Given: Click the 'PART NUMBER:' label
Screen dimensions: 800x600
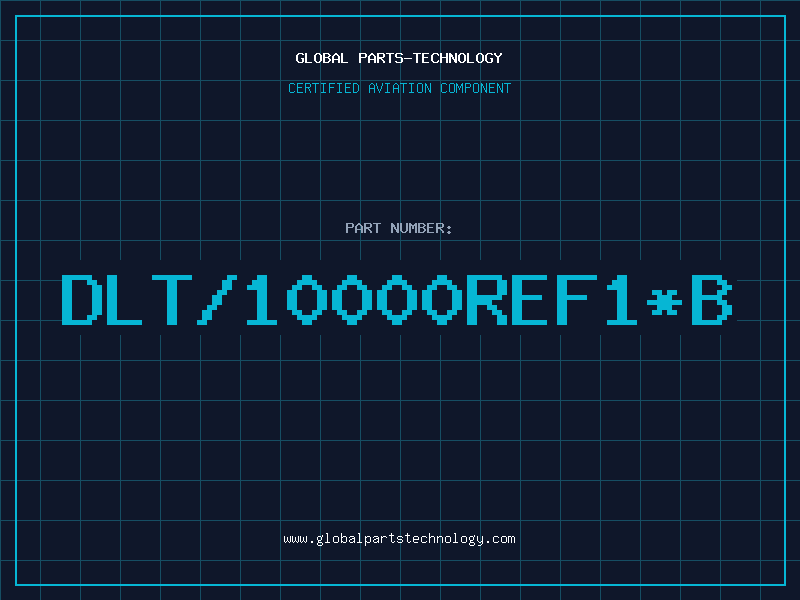Looking at the screenshot, I should pos(399,228).
